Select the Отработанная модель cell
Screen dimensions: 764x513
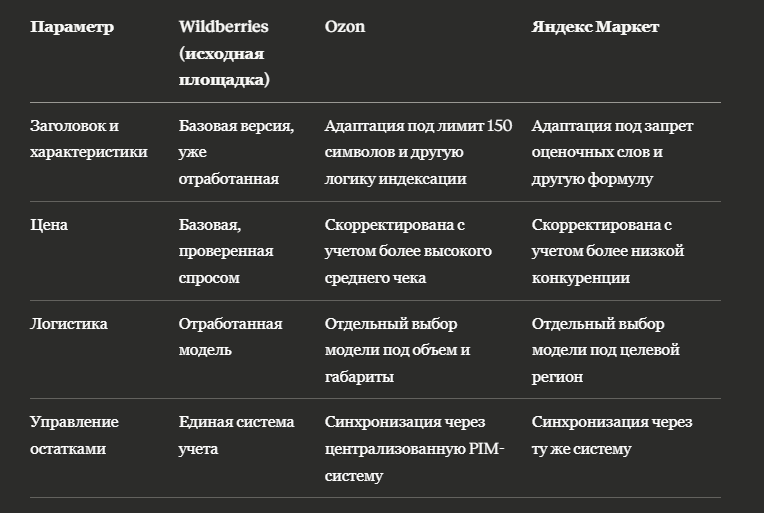(x=230, y=337)
